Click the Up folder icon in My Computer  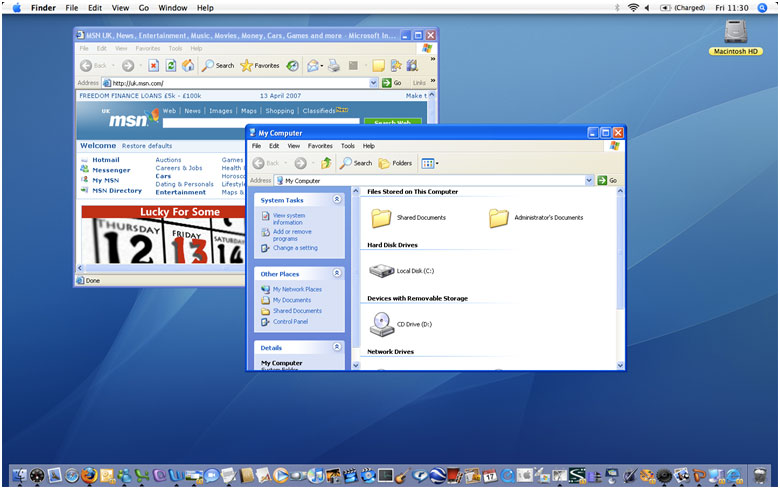click(326, 163)
